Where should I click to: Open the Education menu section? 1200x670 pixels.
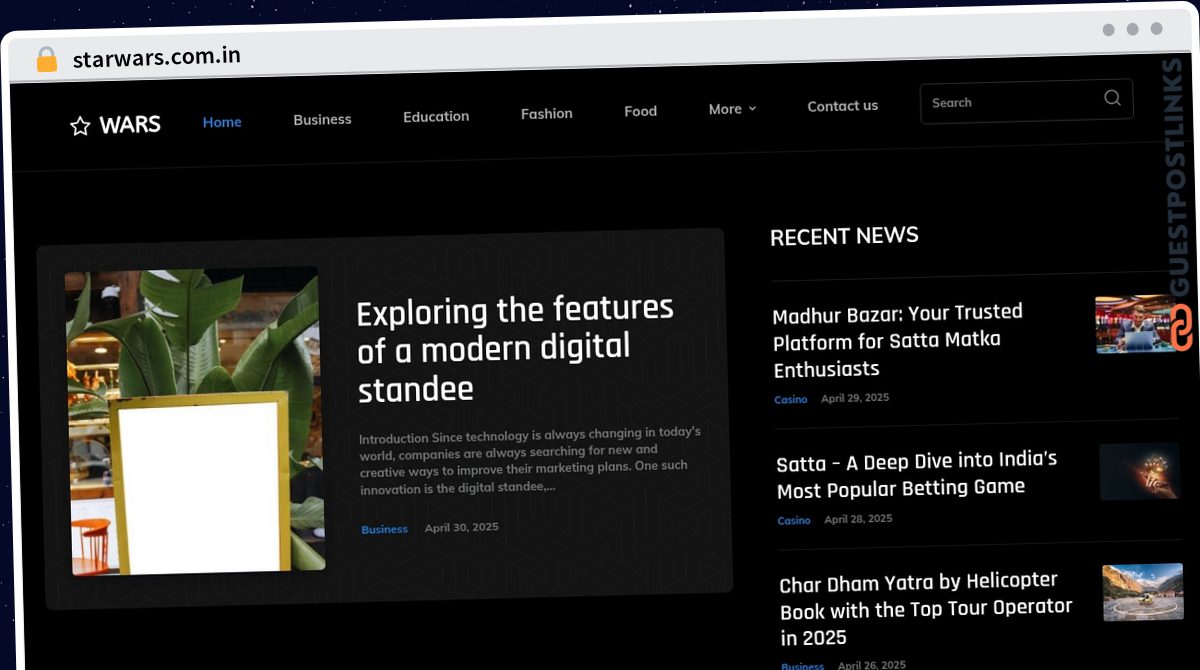coord(436,116)
